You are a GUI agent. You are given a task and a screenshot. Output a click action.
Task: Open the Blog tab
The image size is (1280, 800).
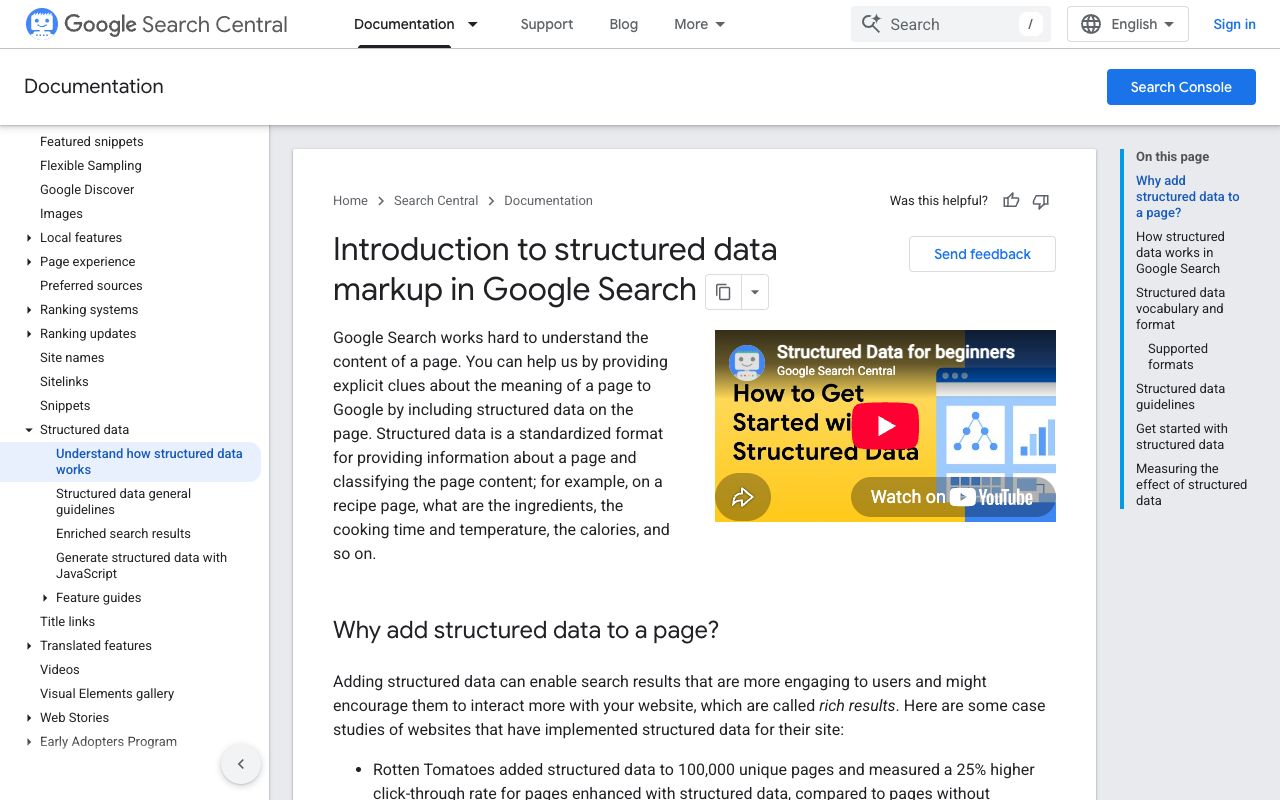[x=624, y=24]
